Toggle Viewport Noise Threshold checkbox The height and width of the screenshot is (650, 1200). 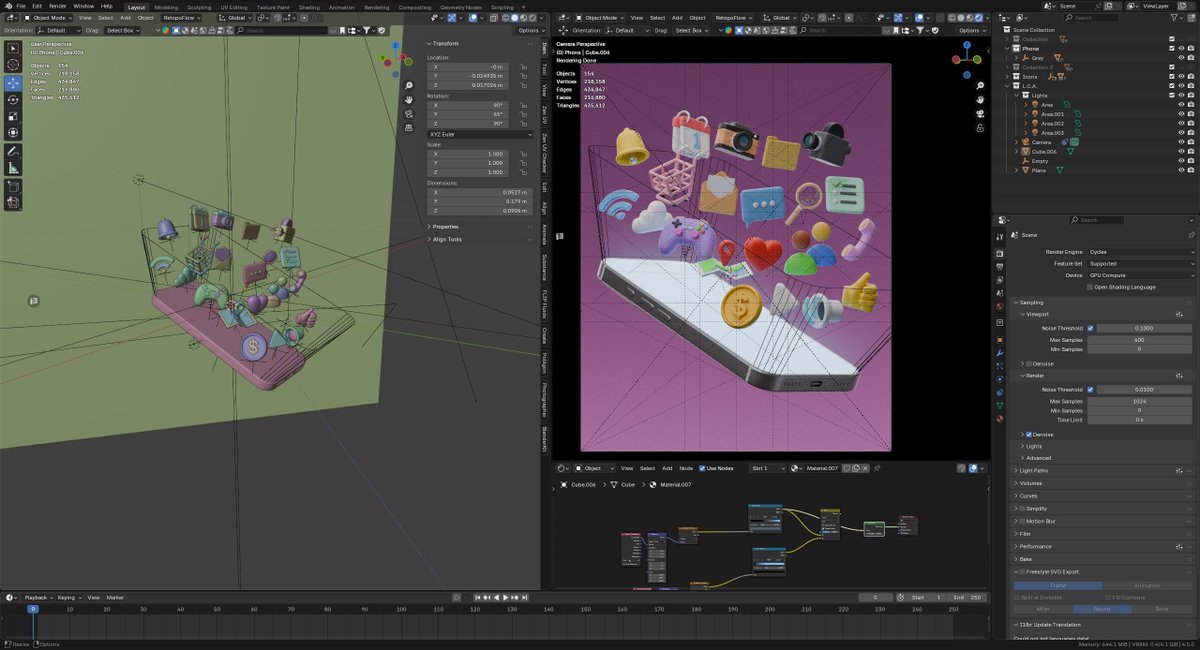(1090, 328)
